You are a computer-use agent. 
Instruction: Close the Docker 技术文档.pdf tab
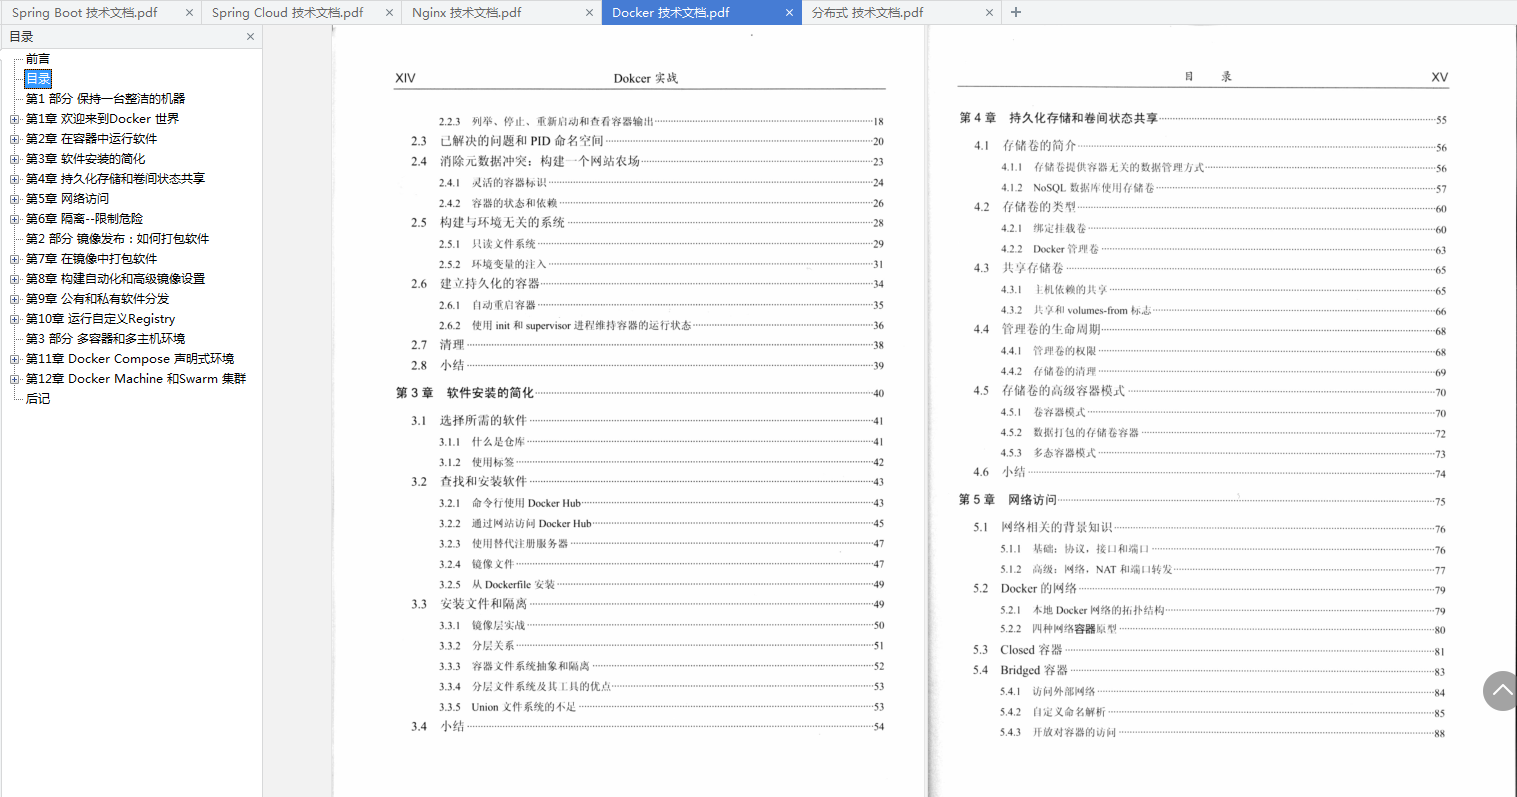(x=789, y=13)
